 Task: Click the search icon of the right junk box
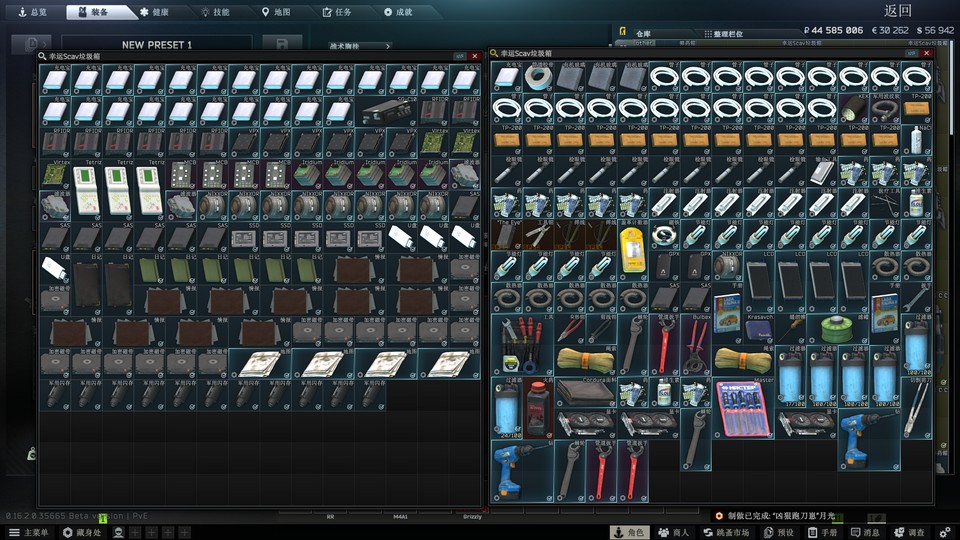(x=494, y=53)
